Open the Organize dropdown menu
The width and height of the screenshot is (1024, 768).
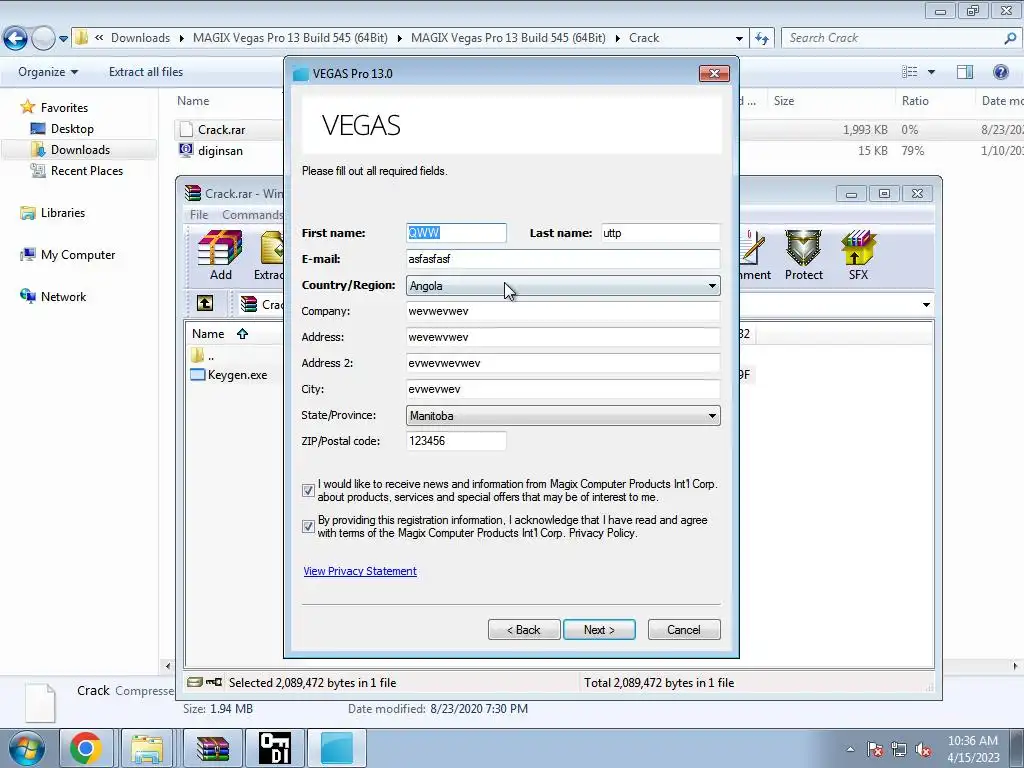48,72
